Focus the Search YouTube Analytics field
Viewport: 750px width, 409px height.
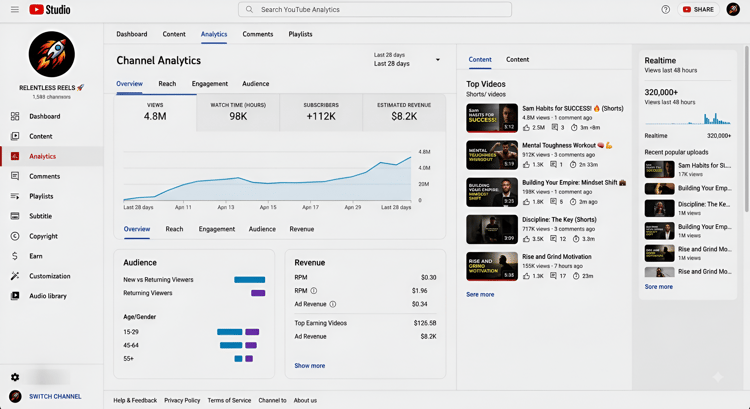pos(375,9)
